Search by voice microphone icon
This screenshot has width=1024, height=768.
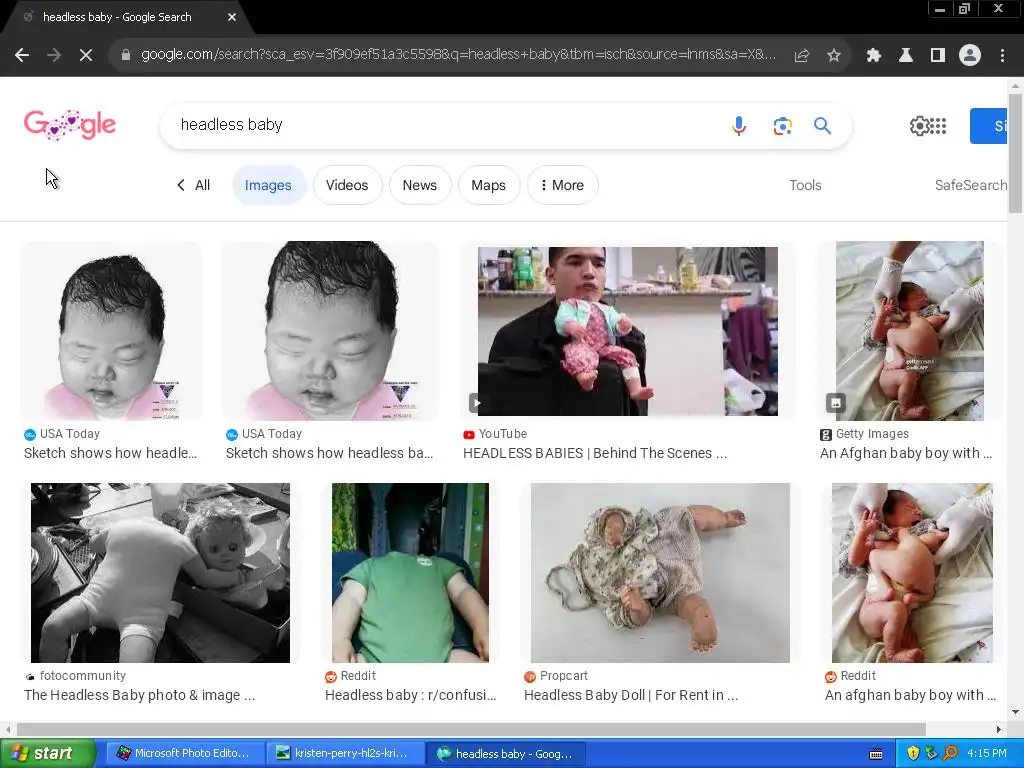click(739, 125)
